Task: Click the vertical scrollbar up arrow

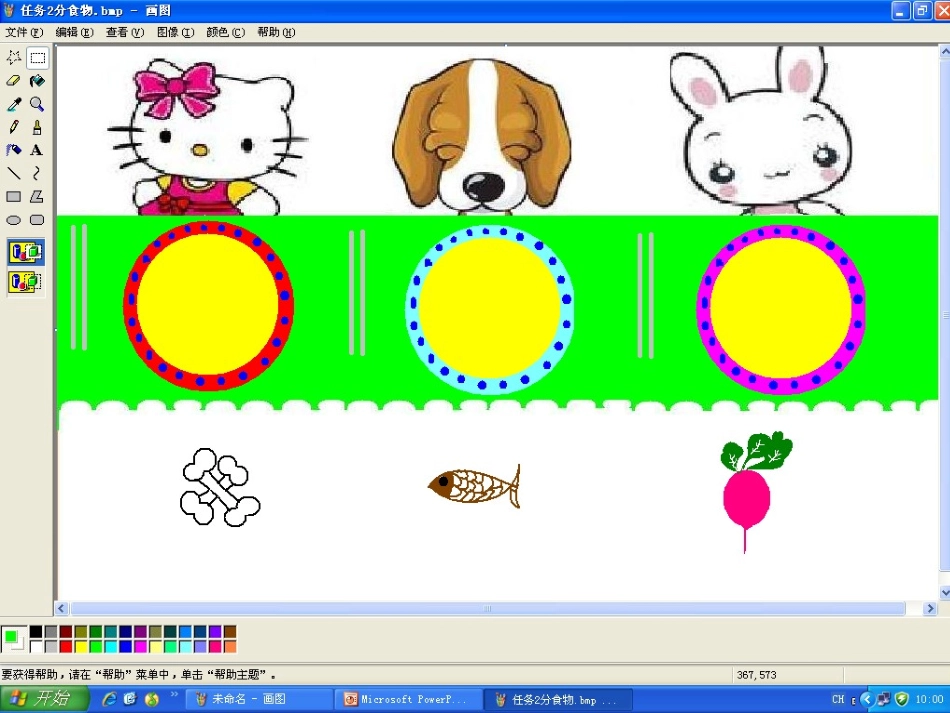Action: 945,52
